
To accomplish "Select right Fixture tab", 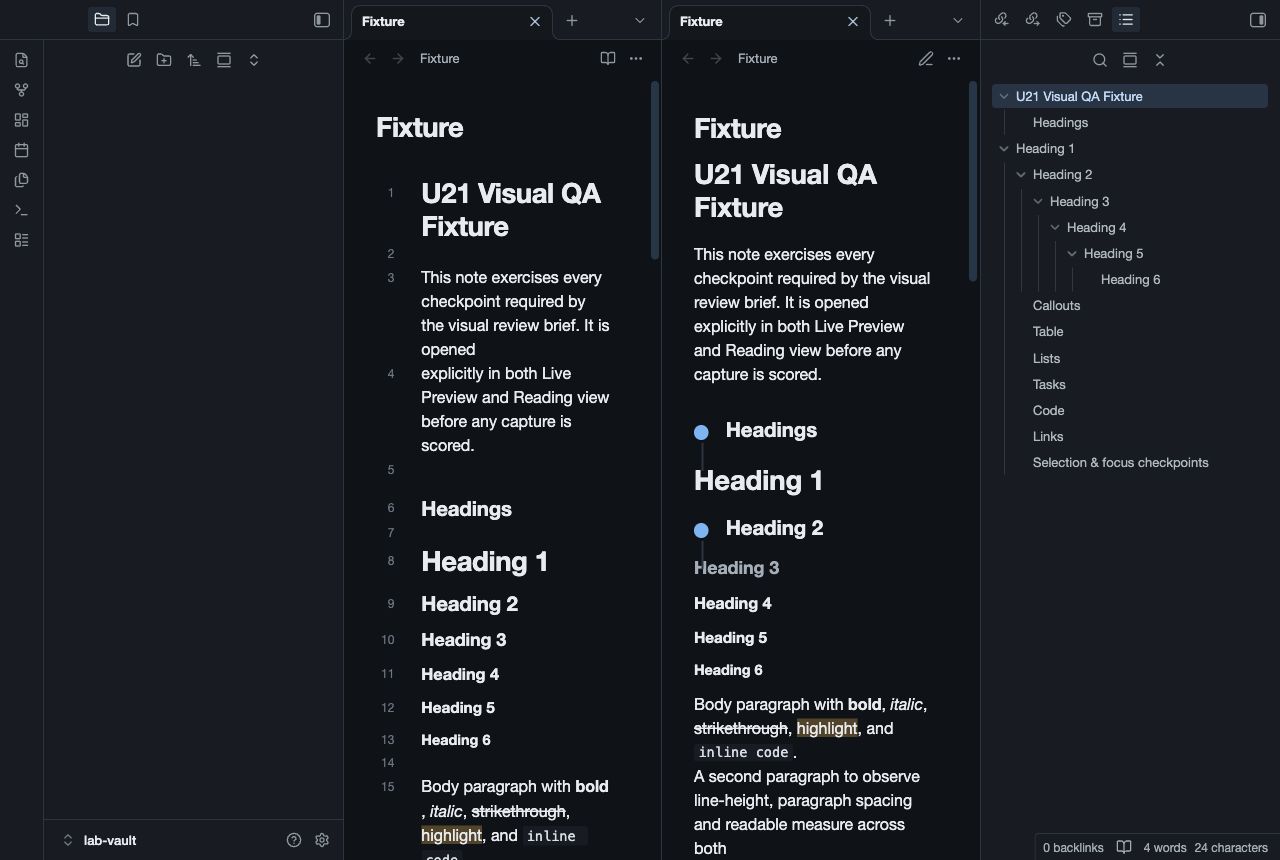I will tap(770, 21).
